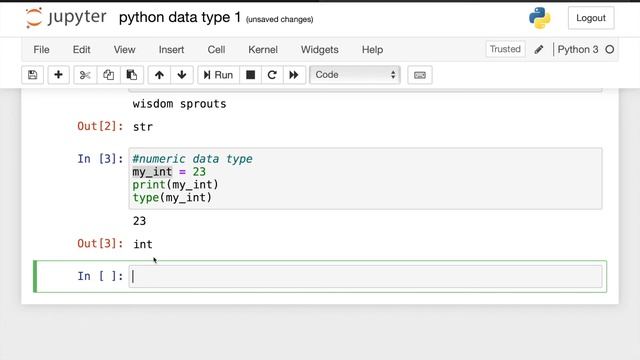This screenshot has width=640, height=360.
Task: Rename notebook title python data type 1
Action: (180, 18)
